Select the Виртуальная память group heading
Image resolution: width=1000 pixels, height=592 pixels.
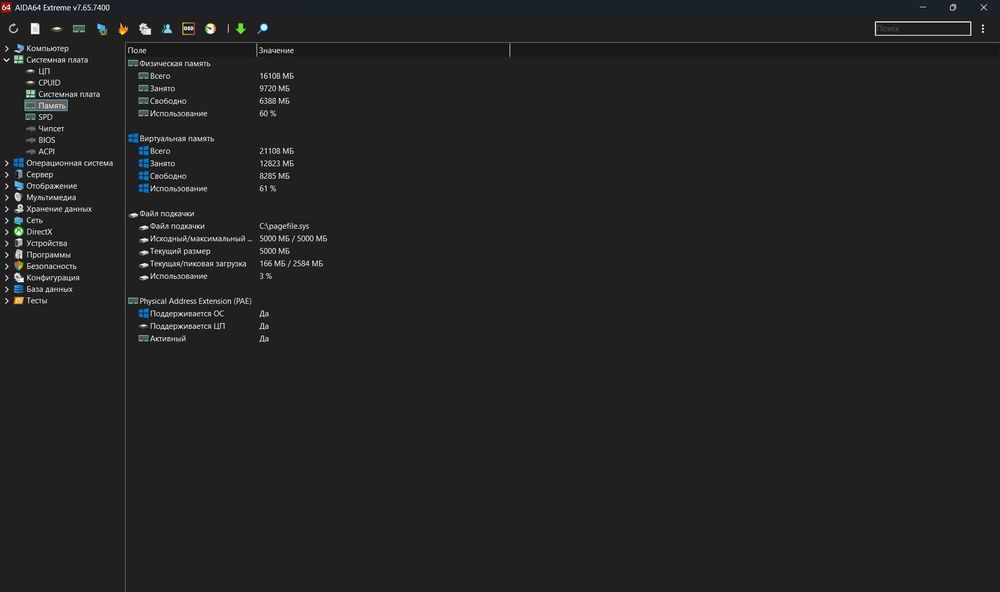[x=177, y=139]
